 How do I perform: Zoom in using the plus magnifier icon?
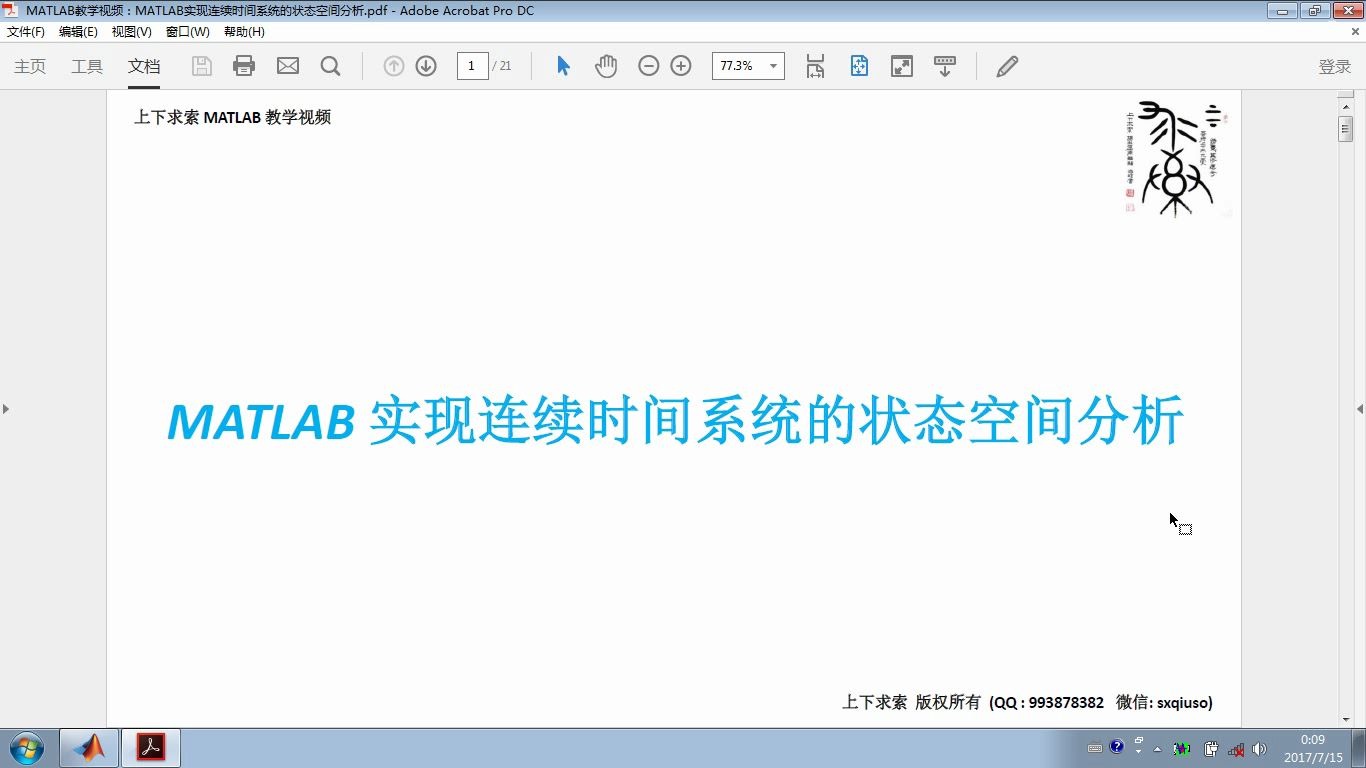681,65
